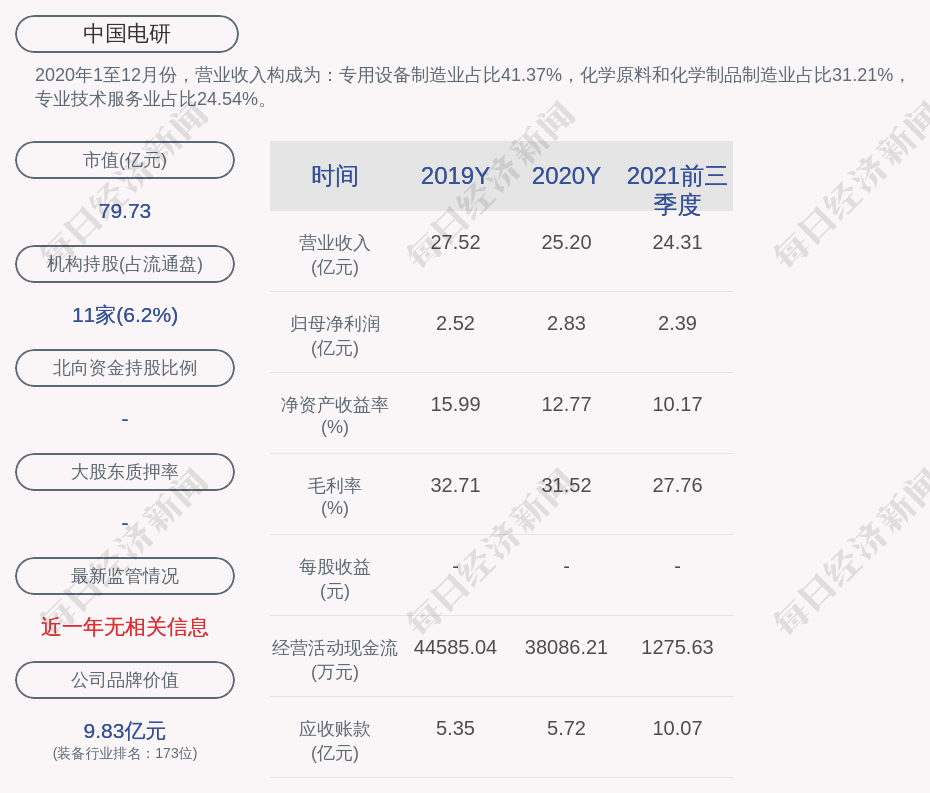
Task: Click the 2019Y net profit value 2.52
Action: point(455,323)
